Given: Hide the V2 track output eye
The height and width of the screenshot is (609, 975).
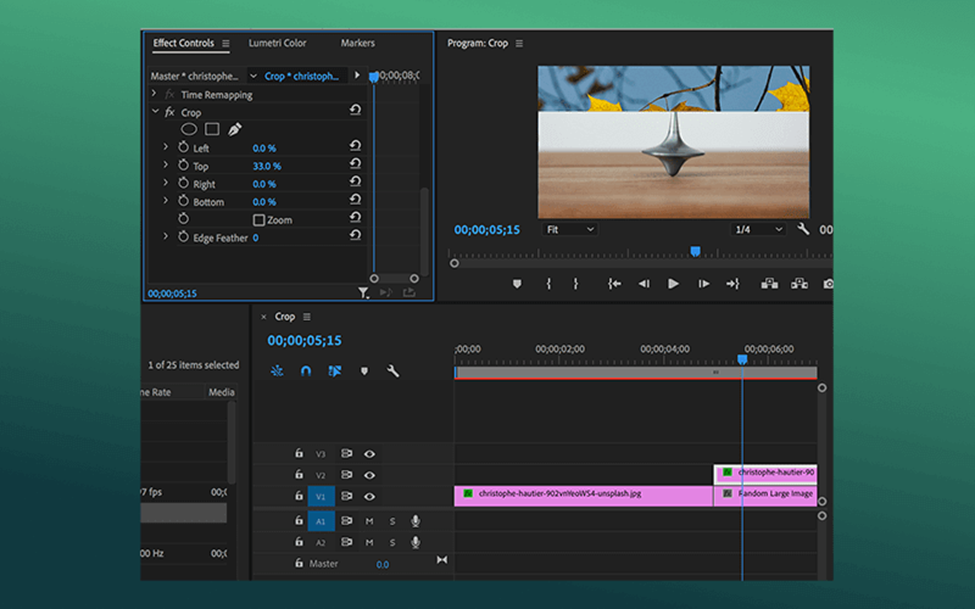Looking at the screenshot, I should point(369,475).
